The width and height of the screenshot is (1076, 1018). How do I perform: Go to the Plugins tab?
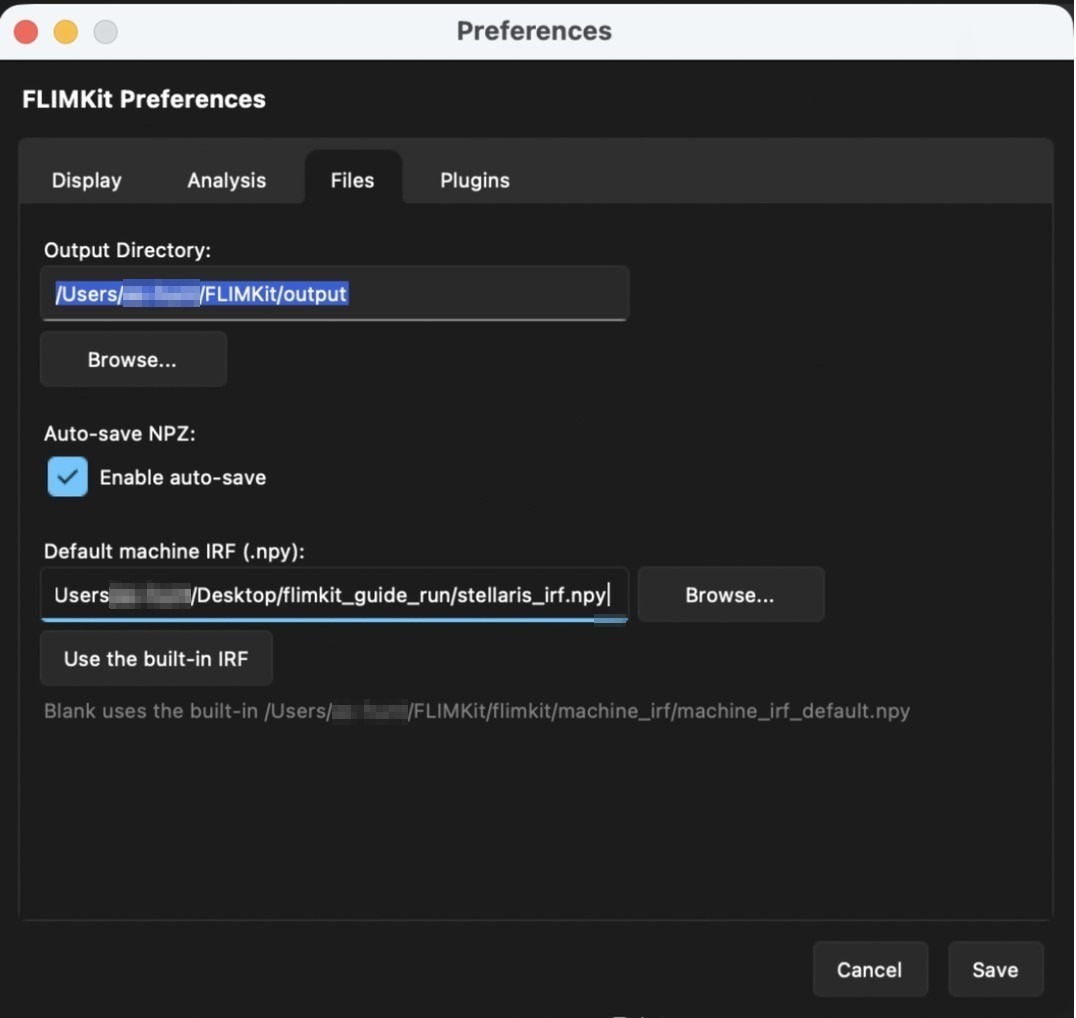[475, 180]
